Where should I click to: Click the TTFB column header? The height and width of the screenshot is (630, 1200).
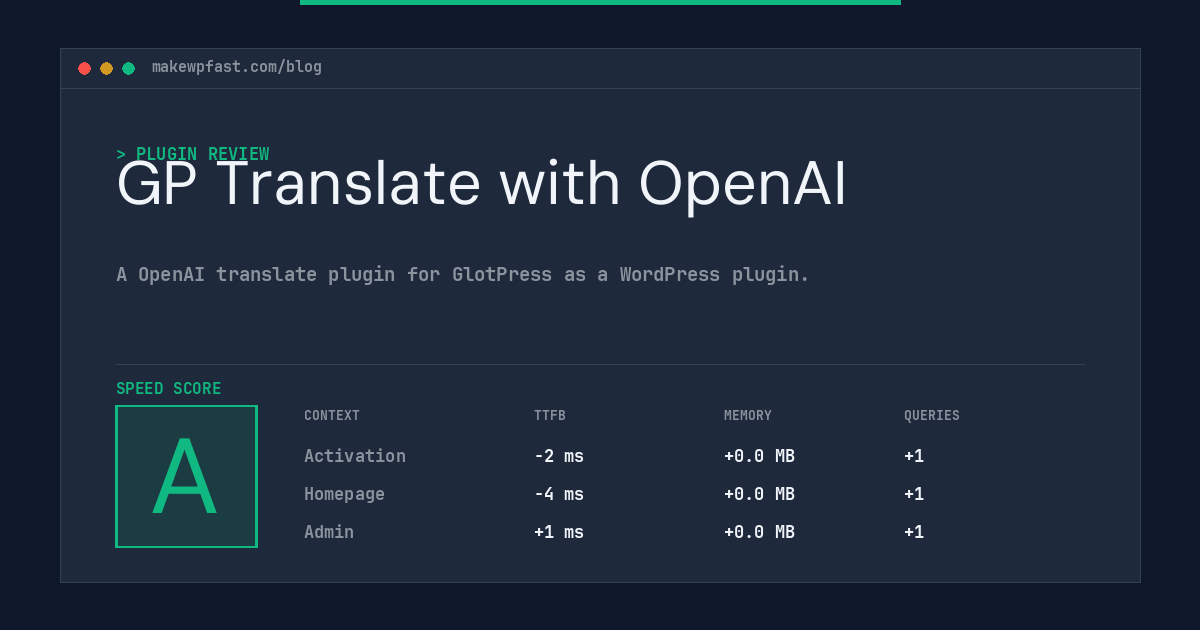[x=550, y=416]
